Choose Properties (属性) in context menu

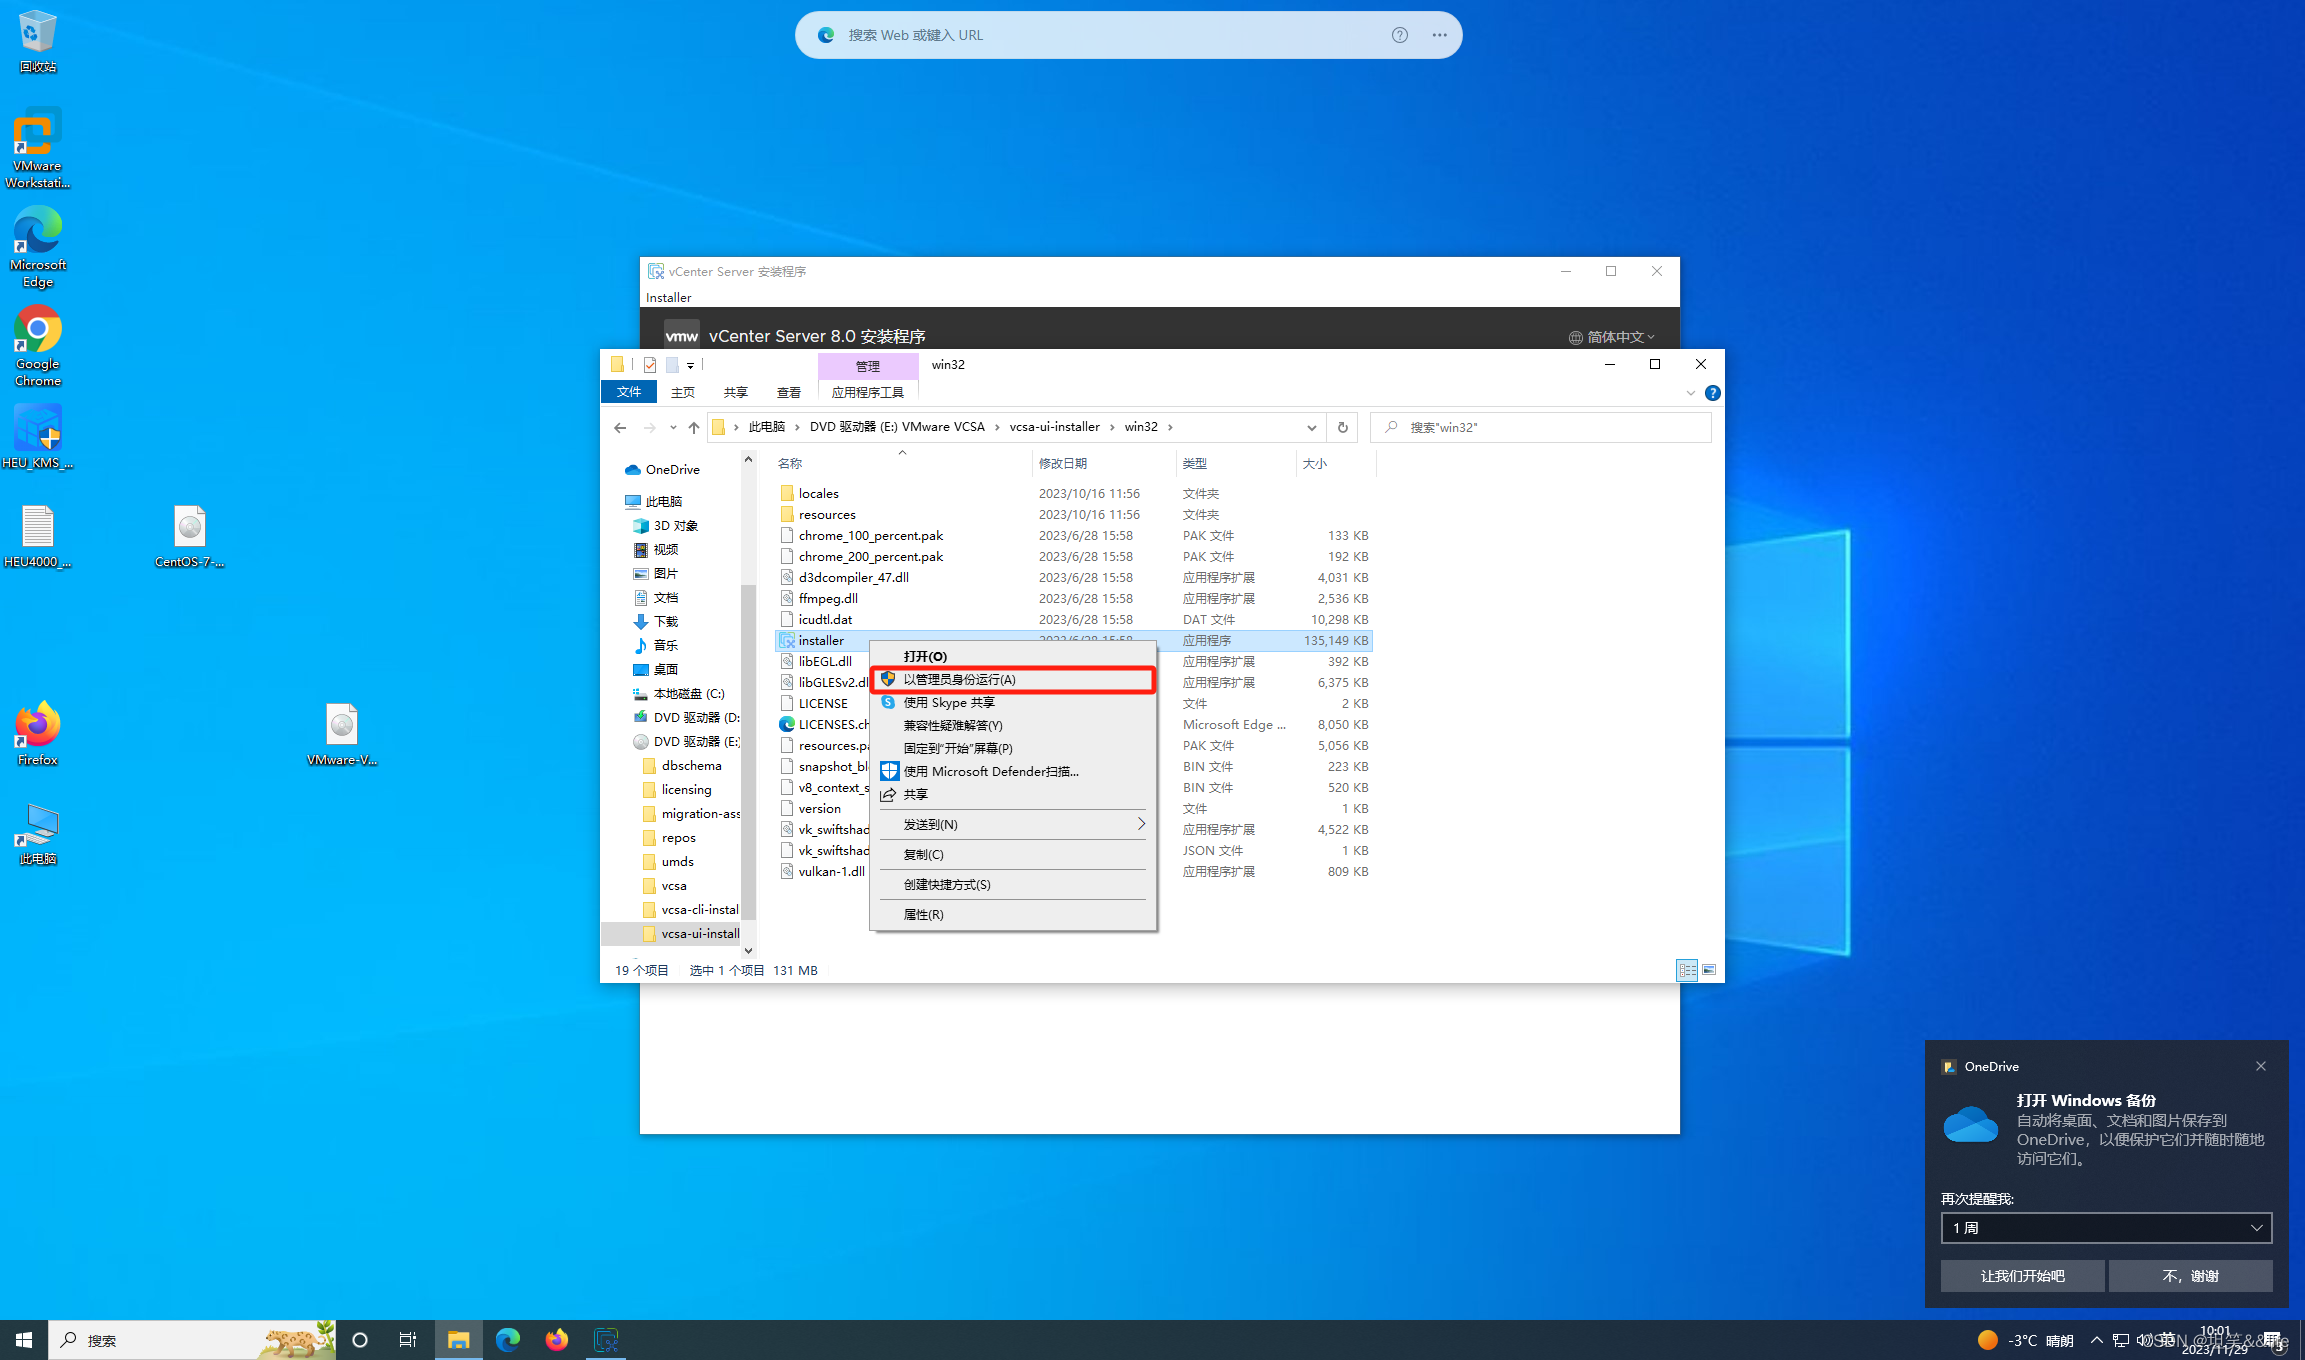1014,914
